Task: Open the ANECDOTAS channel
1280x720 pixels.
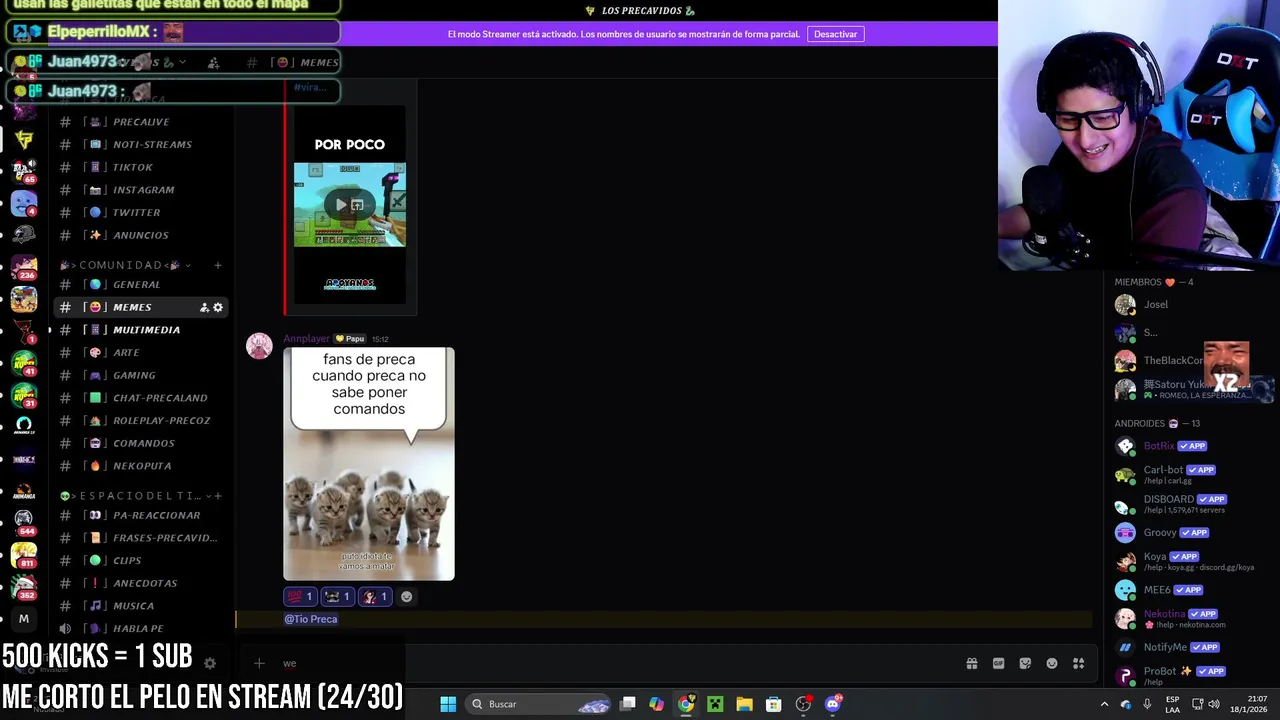Action: [141, 583]
